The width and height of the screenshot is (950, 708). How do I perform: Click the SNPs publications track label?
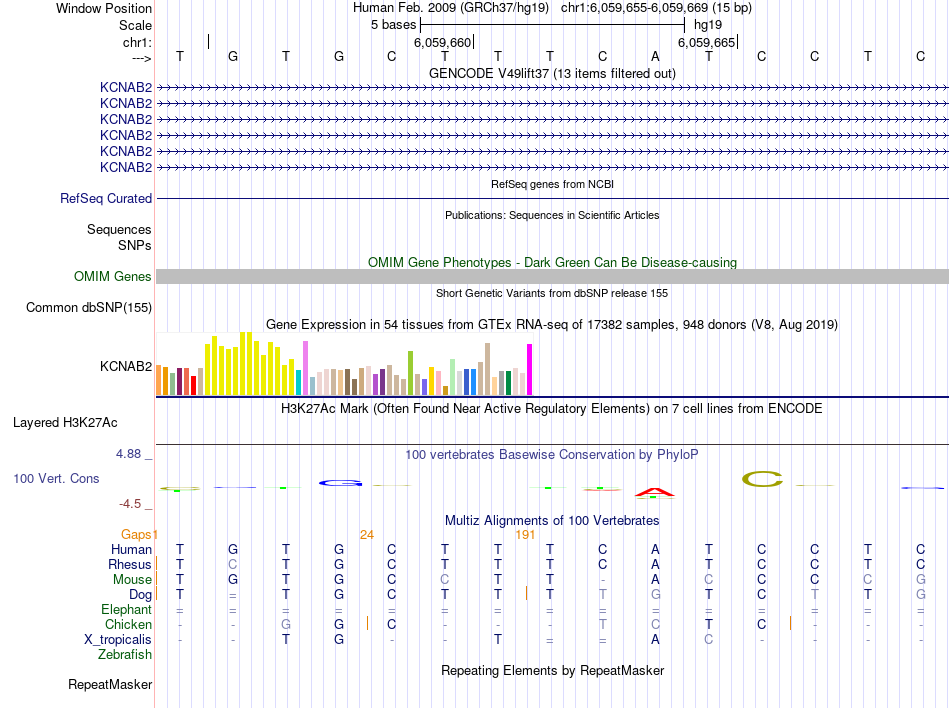(x=135, y=245)
